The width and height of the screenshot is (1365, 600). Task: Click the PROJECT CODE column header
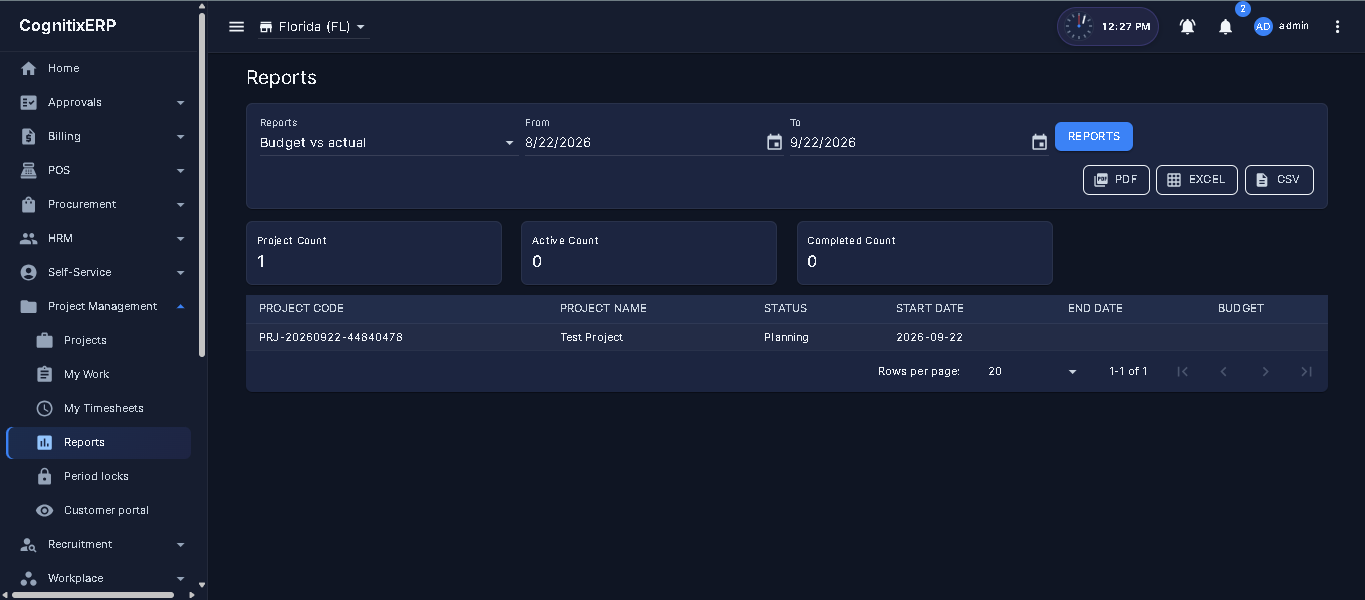301,308
